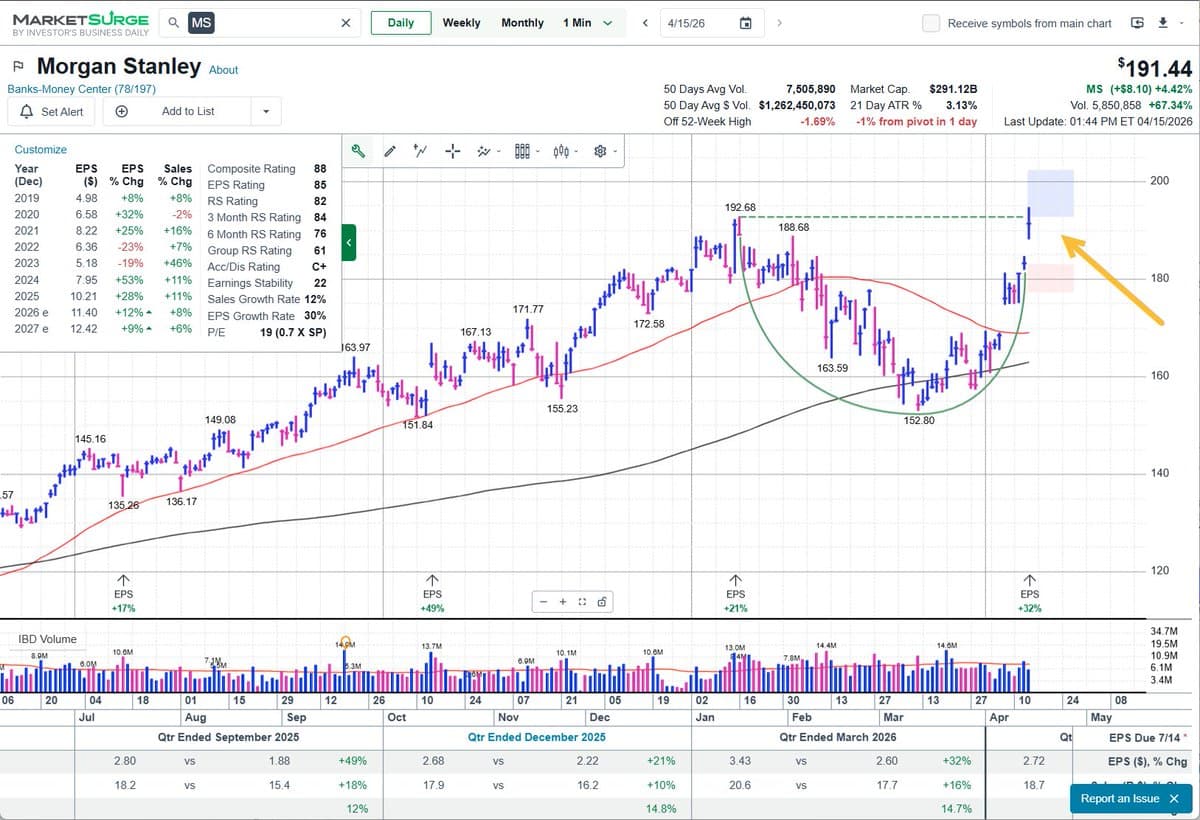Zoom out the chart with minus icon

pyautogui.click(x=543, y=601)
